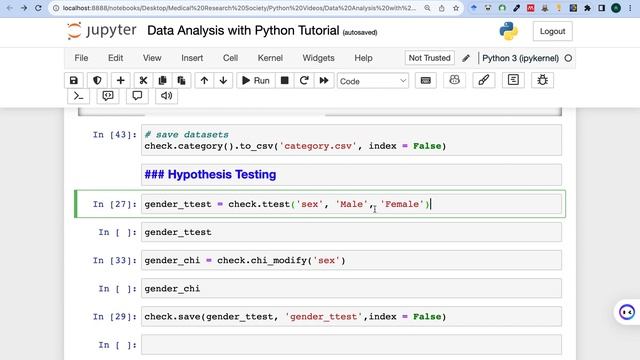Viewport: 640px width, 360px height.
Task: Click the empty code cell at bottom
Action: coord(351,344)
